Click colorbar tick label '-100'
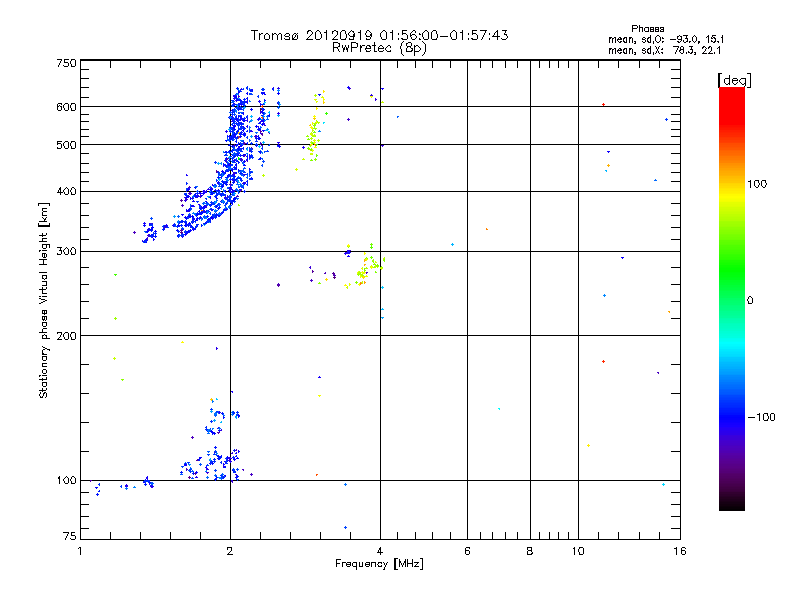800x600 pixels. (761, 417)
